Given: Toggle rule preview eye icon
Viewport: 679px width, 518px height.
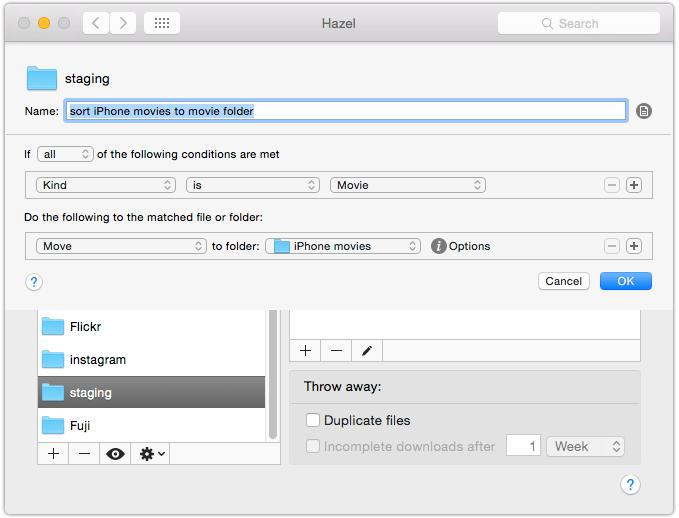Looking at the screenshot, I should 115,453.
